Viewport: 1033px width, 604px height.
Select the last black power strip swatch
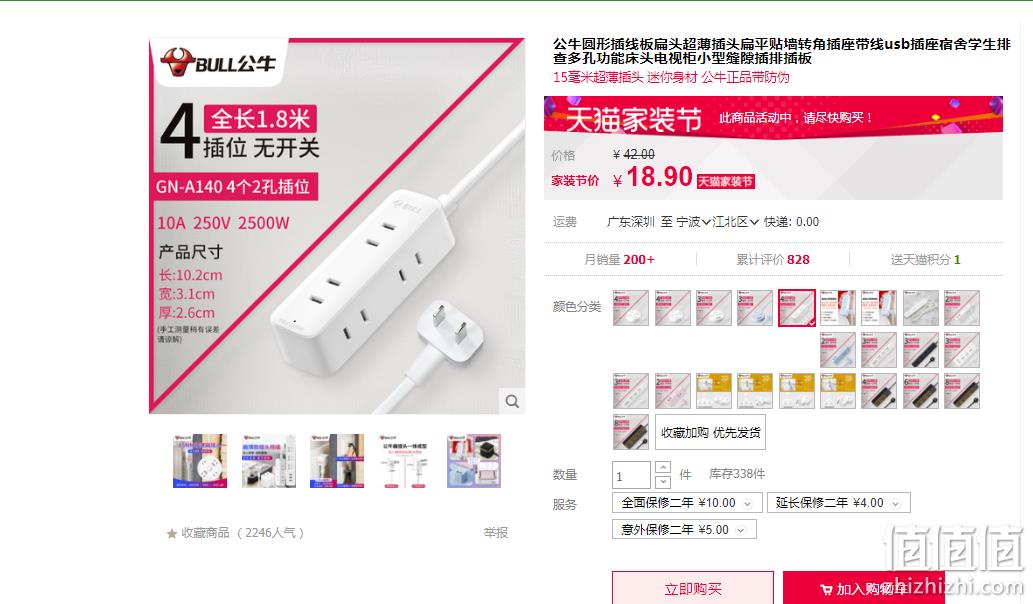click(630, 432)
